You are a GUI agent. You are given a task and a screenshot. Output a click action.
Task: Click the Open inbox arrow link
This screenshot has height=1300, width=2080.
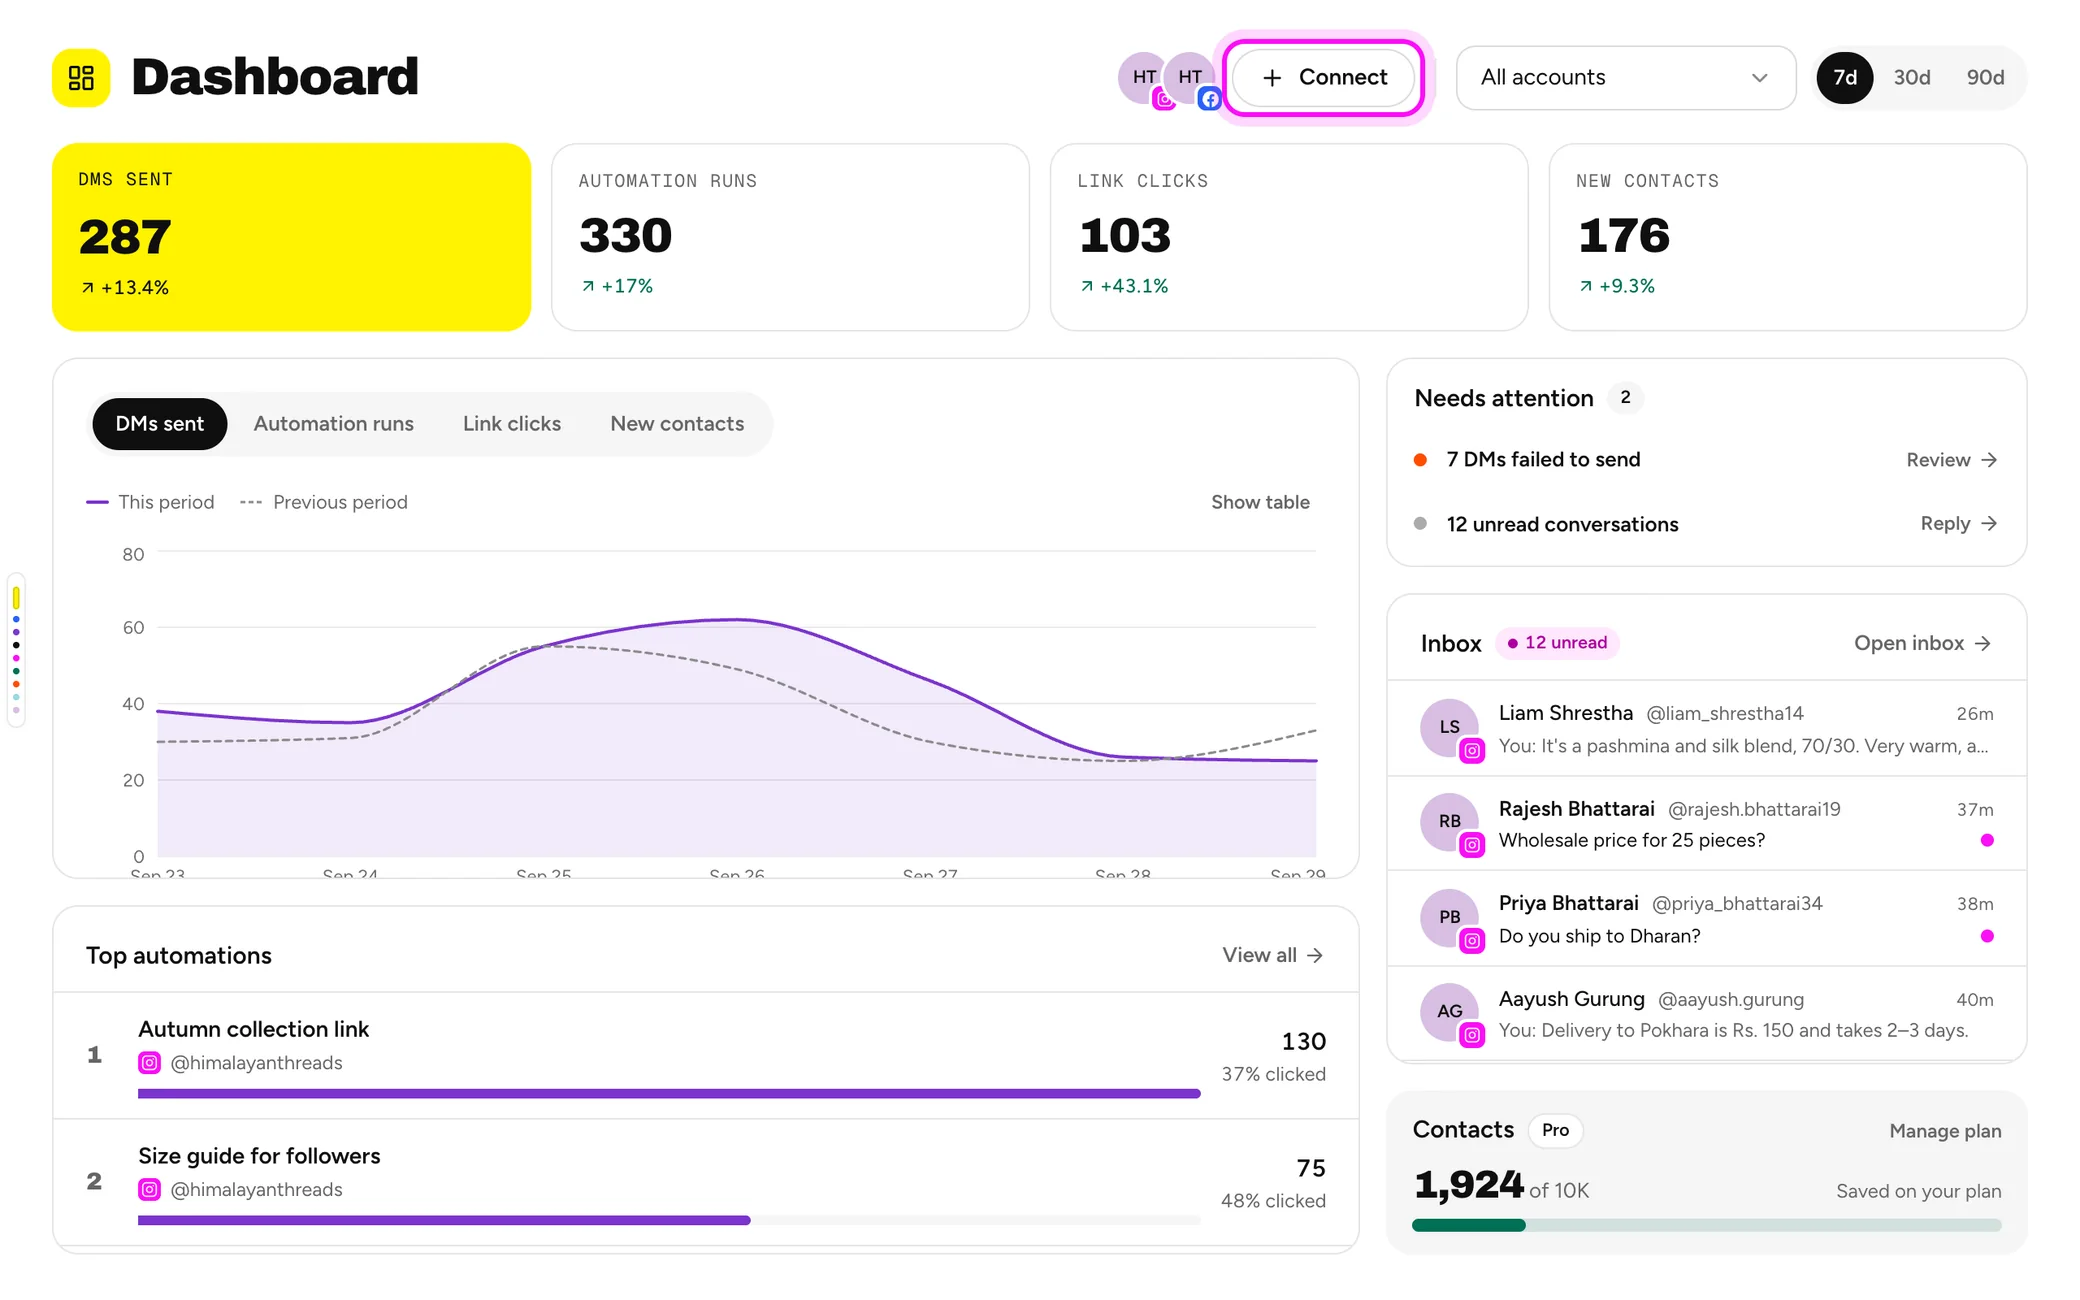pyautogui.click(x=1922, y=643)
